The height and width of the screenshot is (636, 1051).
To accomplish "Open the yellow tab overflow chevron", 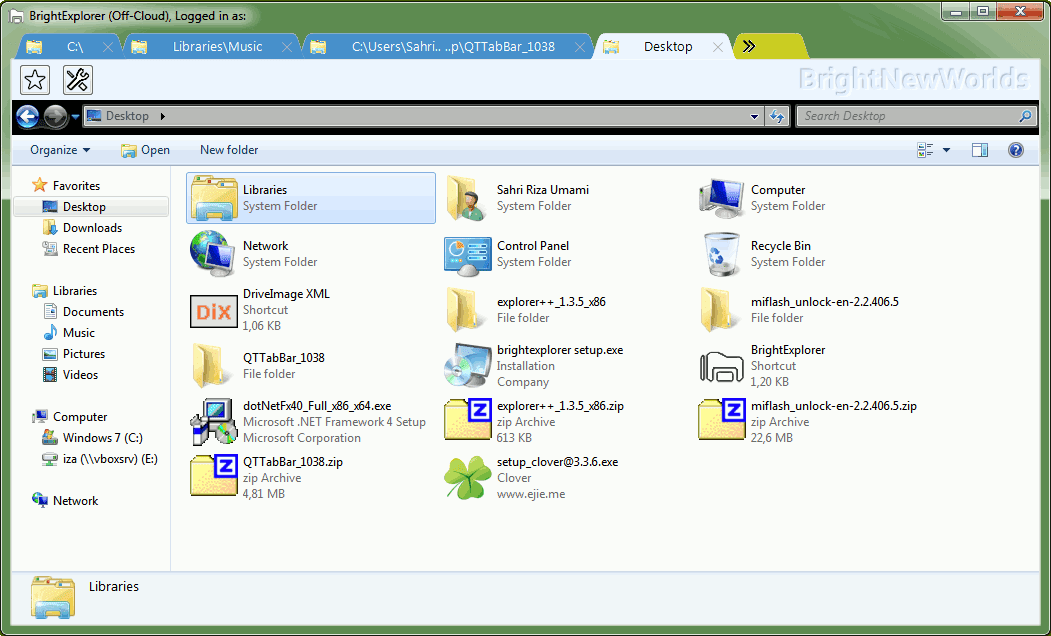I will coord(750,46).
